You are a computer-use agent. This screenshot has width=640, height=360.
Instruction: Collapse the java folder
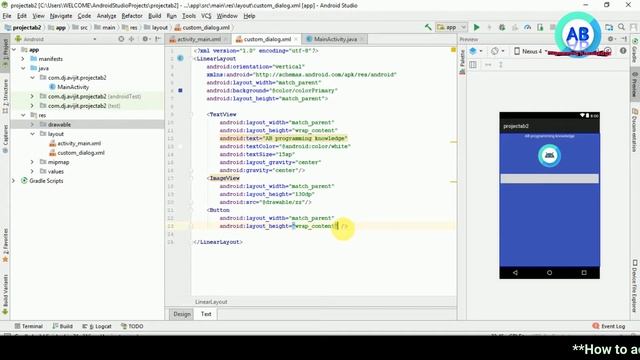(x=23, y=69)
